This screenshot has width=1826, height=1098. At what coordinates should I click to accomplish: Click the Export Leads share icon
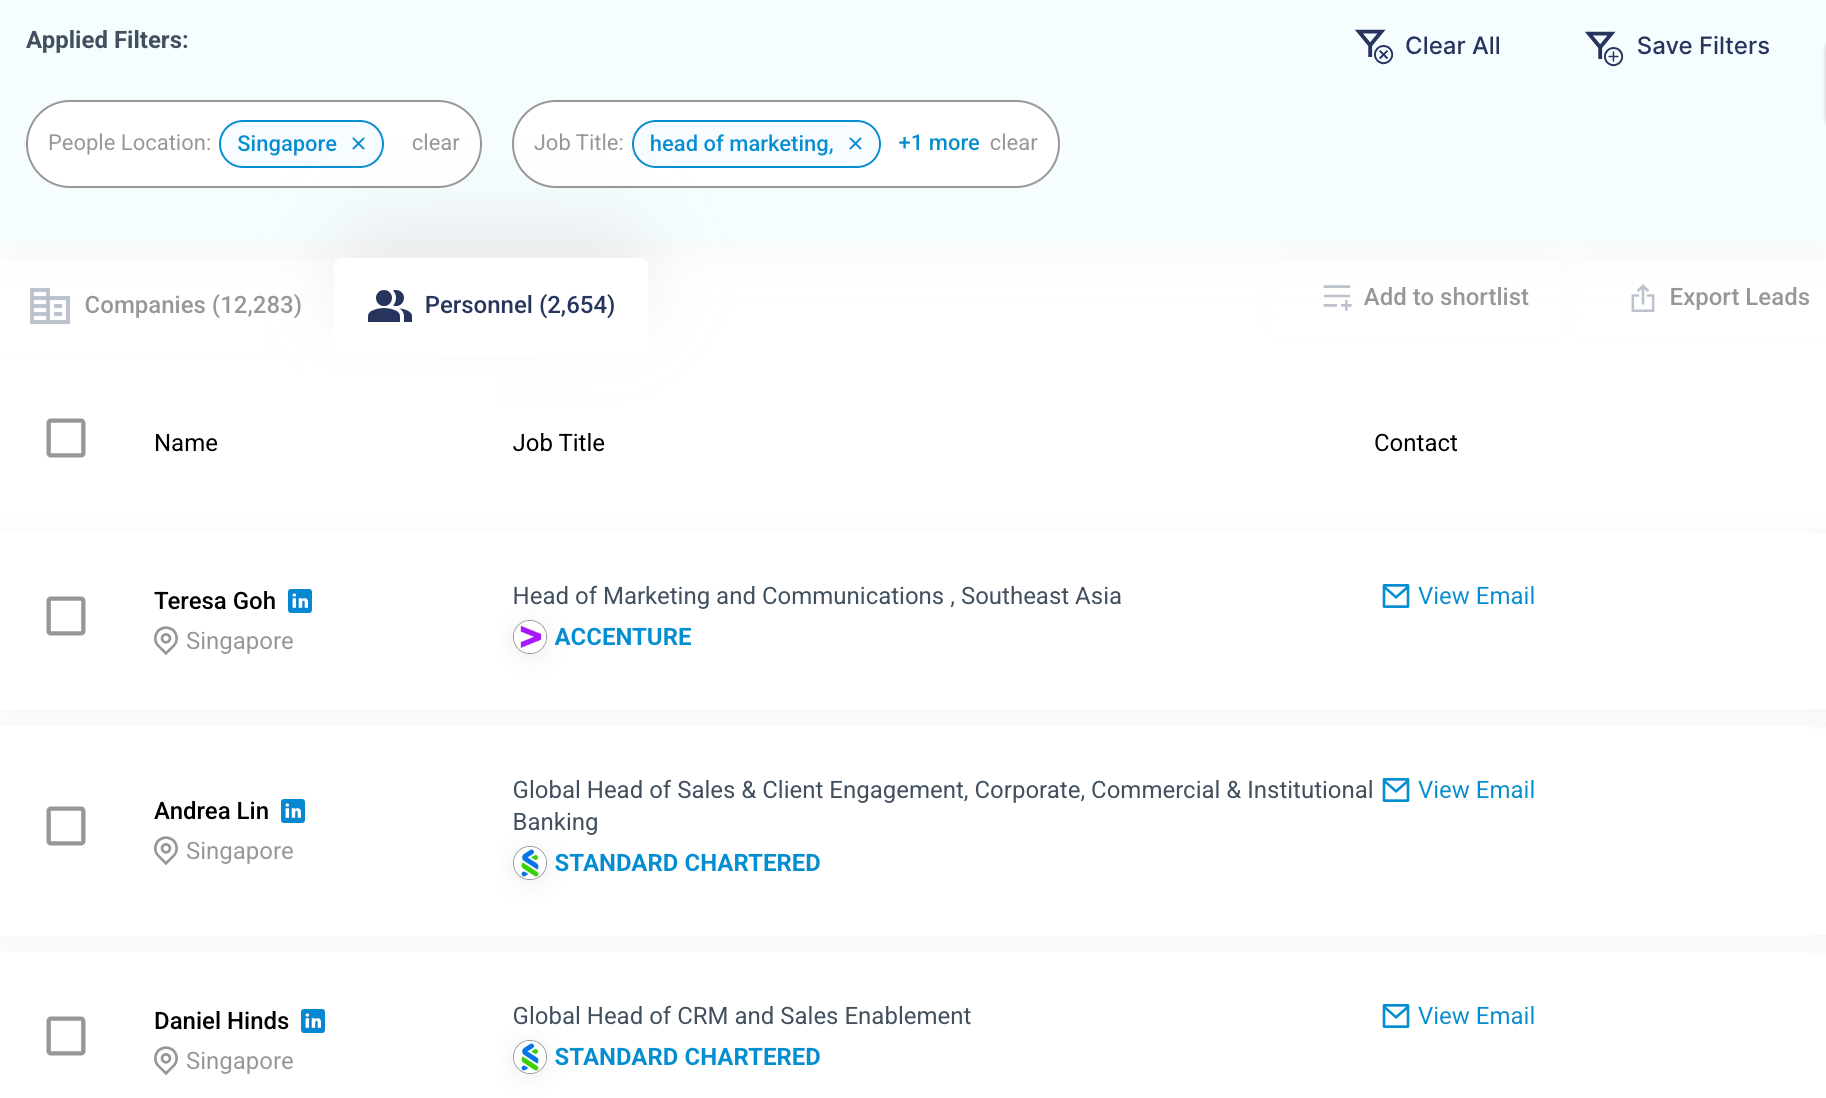tap(1643, 298)
